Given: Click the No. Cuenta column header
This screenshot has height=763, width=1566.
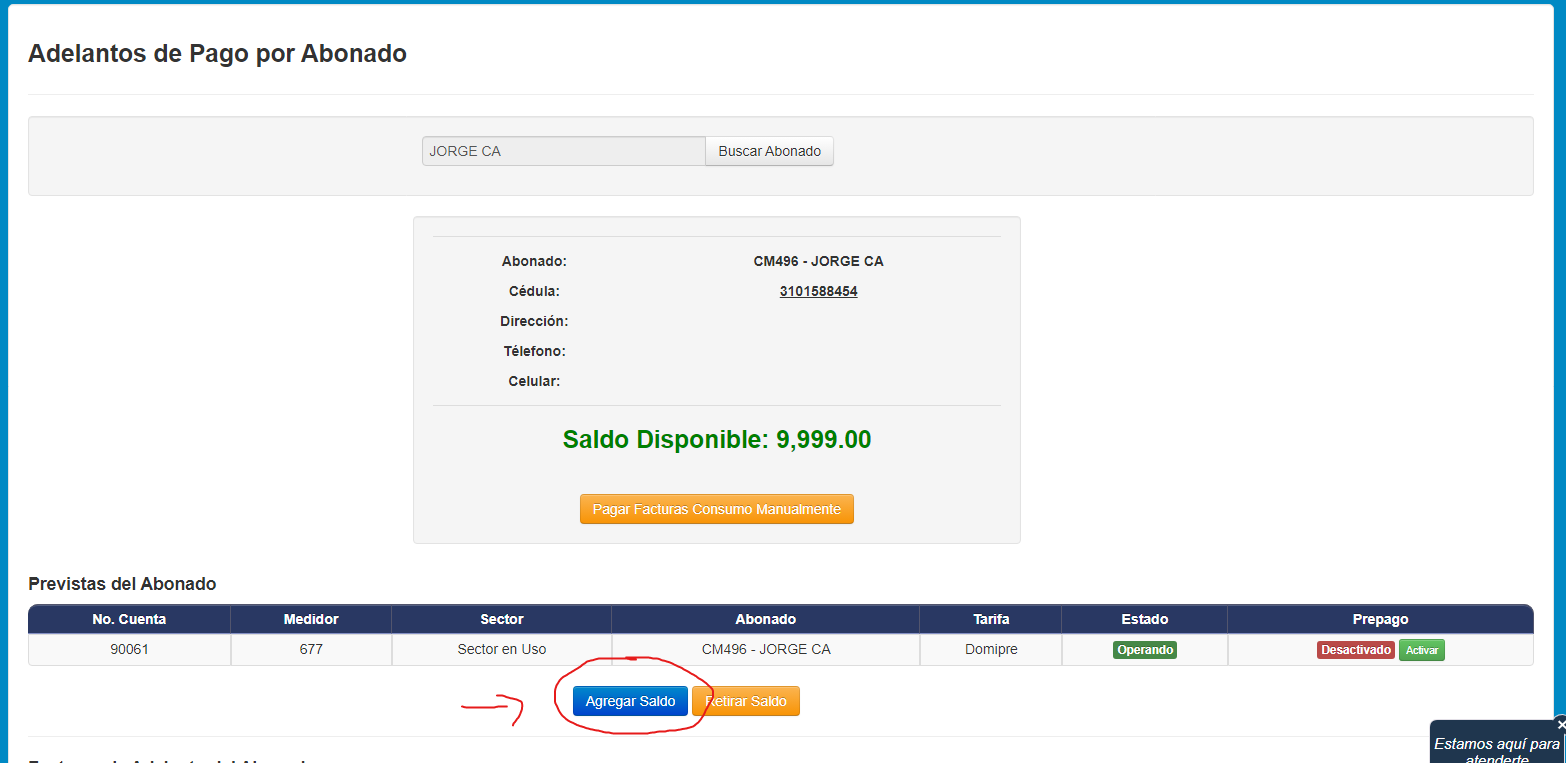Looking at the screenshot, I should [x=130, y=619].
